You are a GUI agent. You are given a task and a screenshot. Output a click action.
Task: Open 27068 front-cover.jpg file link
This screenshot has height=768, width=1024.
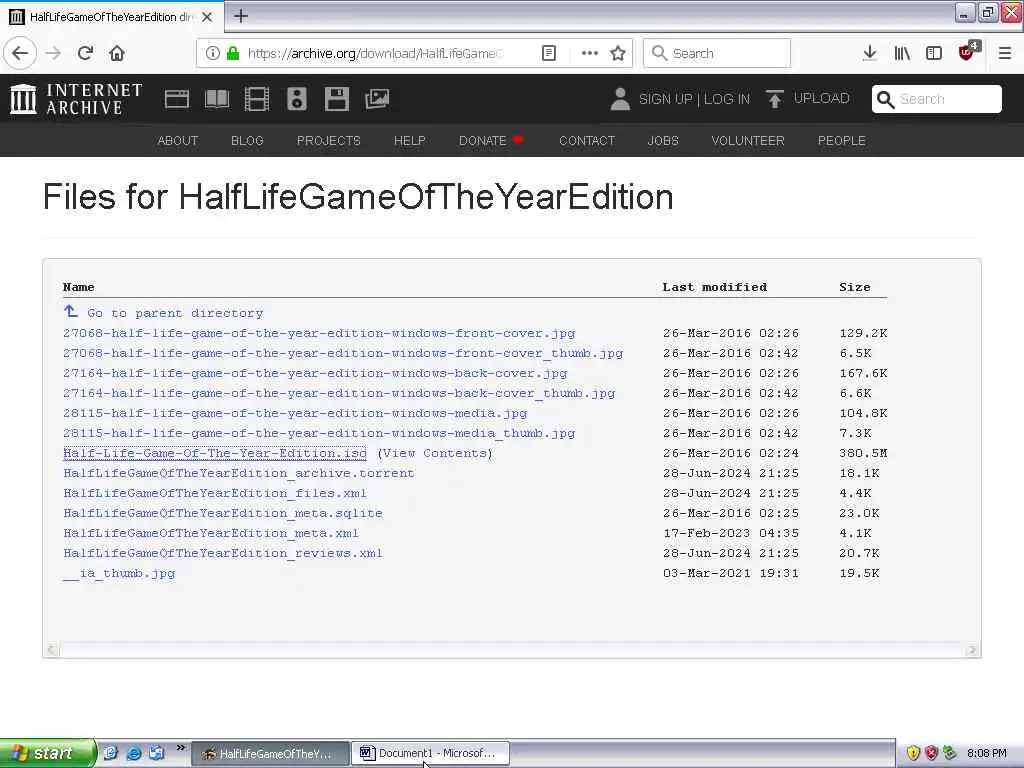pos(319,333)
